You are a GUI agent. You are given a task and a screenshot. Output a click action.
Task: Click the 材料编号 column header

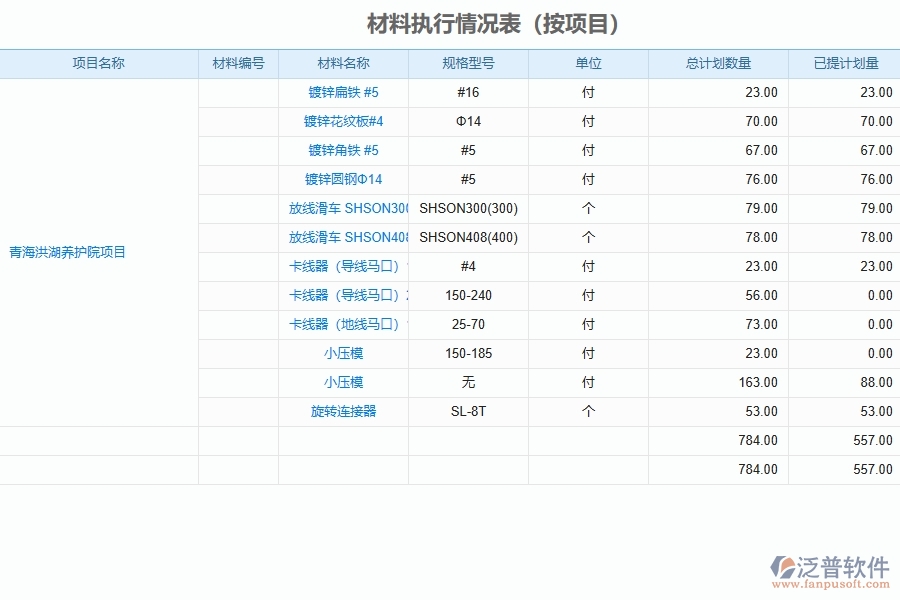click(240, 63)
